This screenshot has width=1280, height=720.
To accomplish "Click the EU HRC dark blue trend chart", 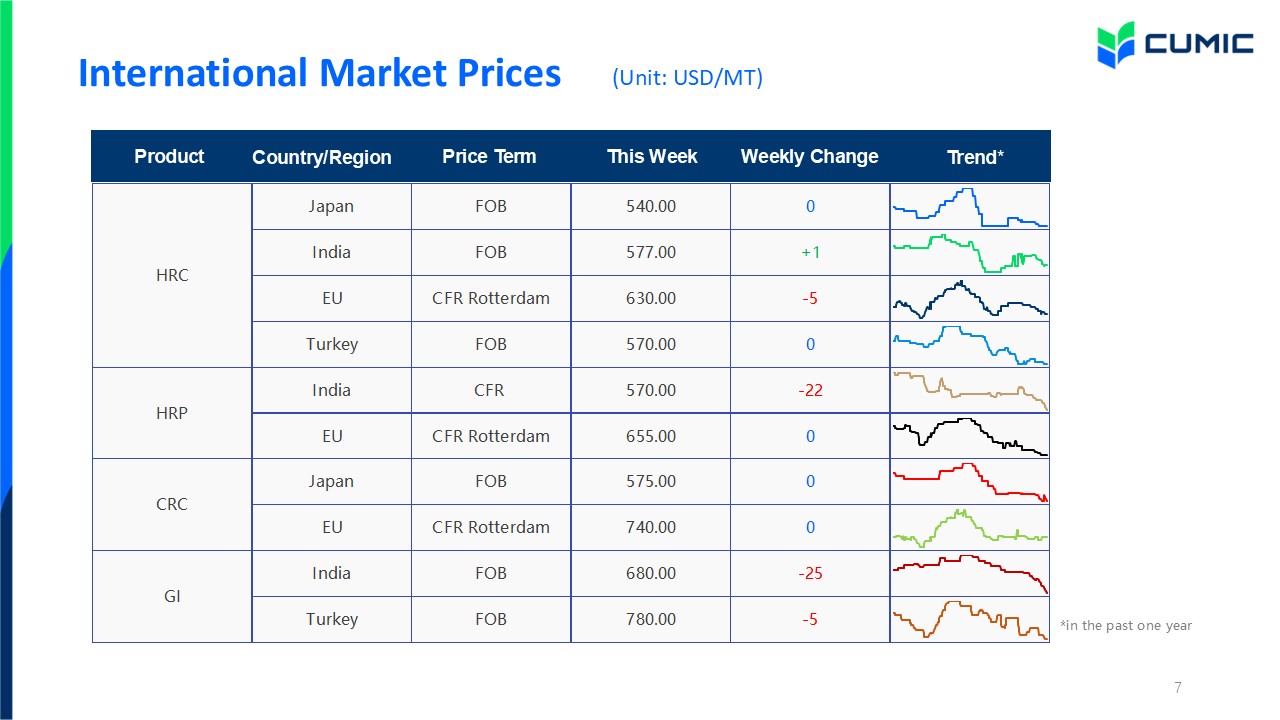I will (x=970, y=299).
